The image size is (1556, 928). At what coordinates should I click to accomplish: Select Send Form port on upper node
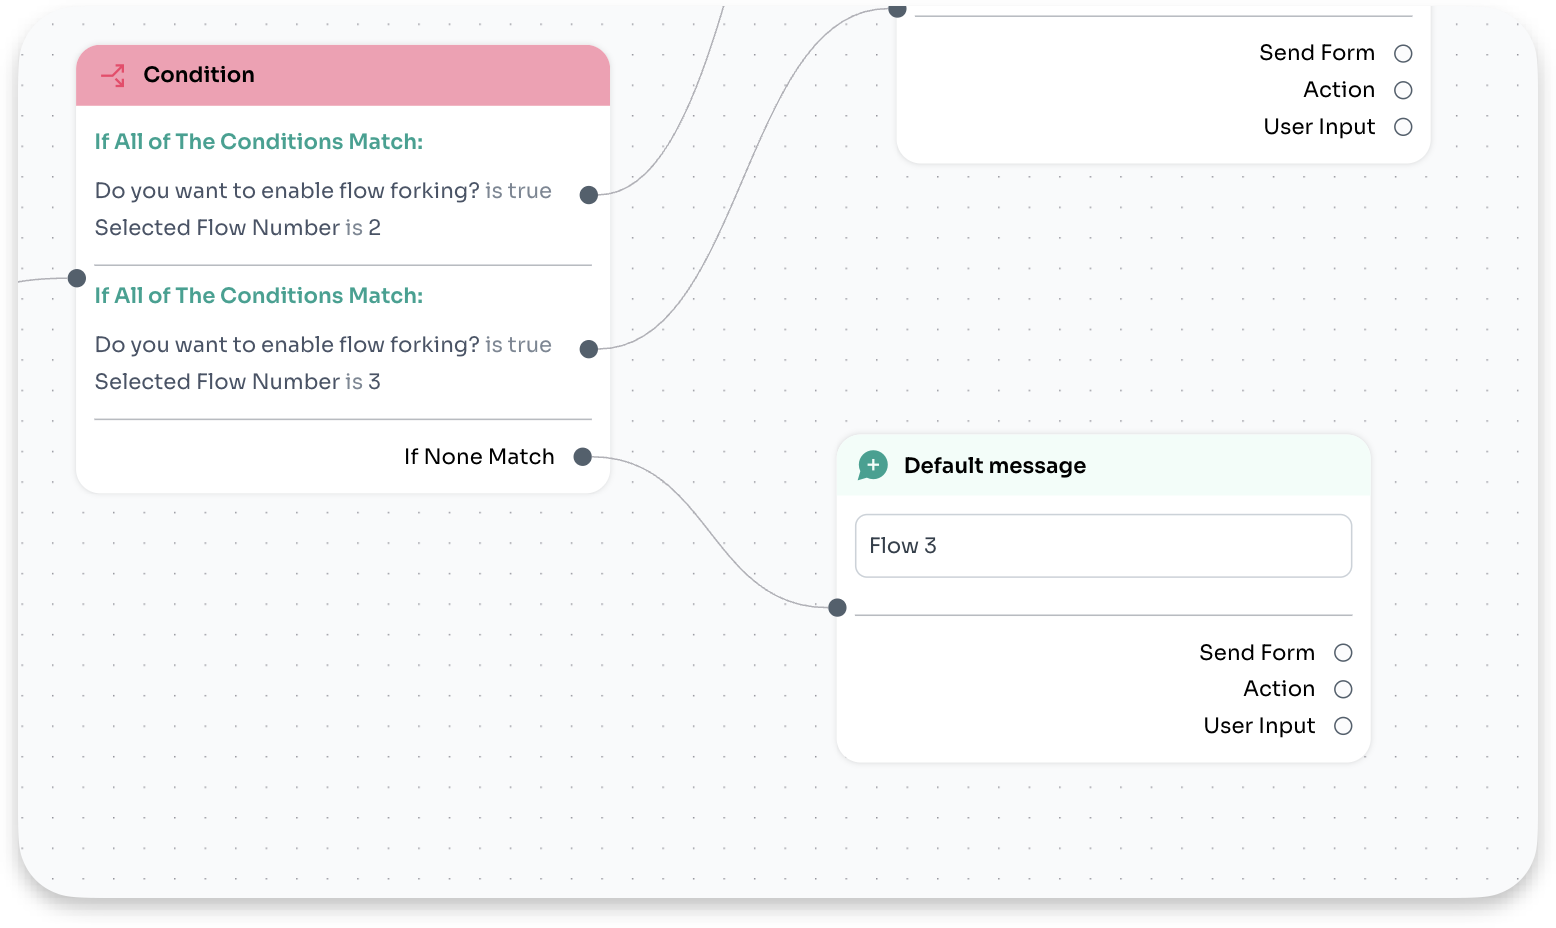[x=1403, y=53]
